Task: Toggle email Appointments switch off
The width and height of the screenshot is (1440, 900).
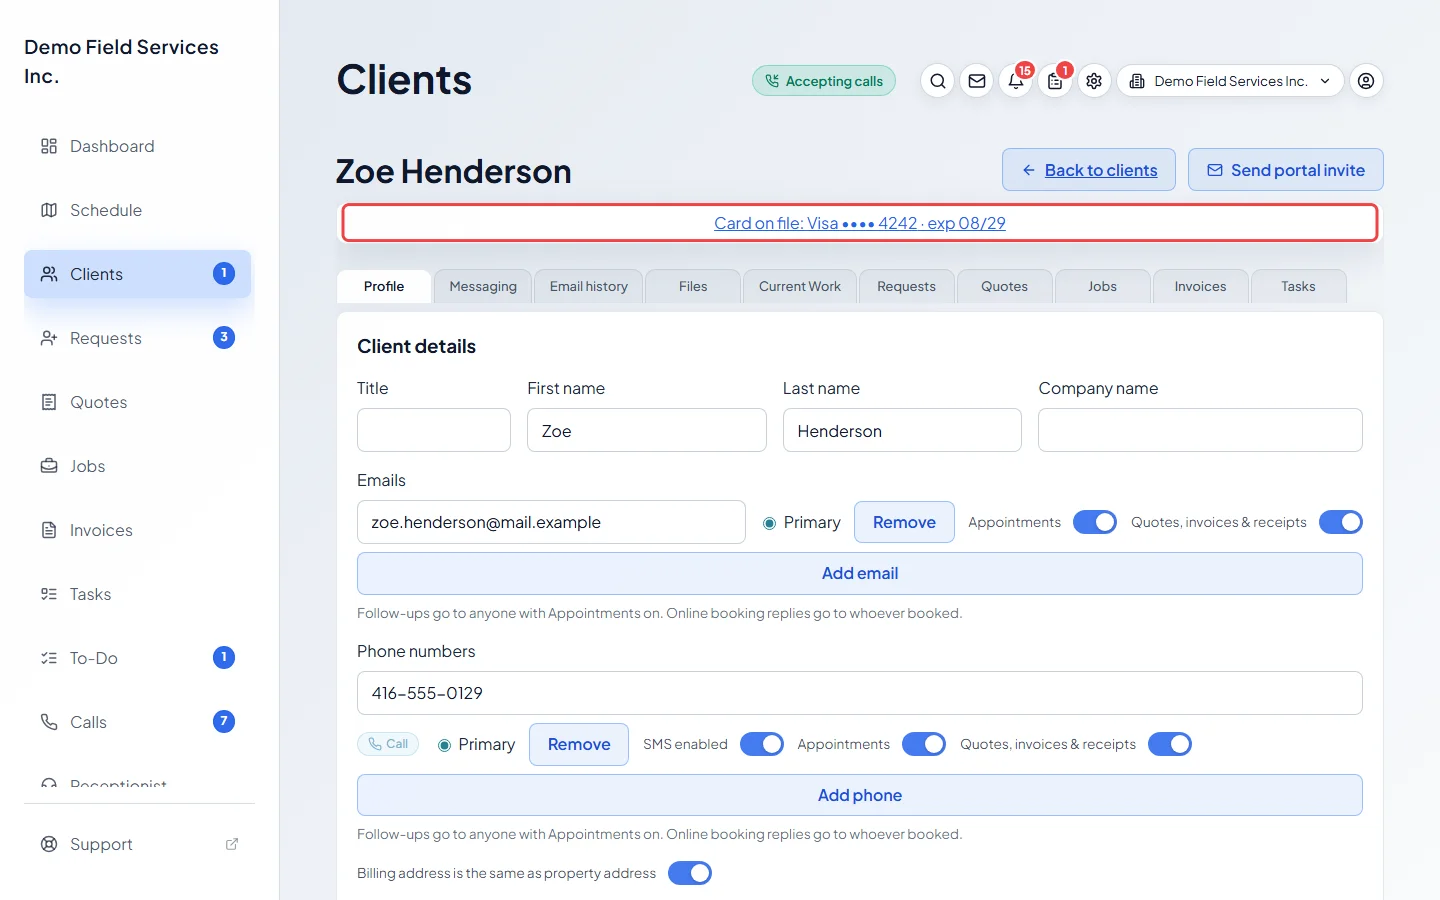Action: click(1094, 522)
